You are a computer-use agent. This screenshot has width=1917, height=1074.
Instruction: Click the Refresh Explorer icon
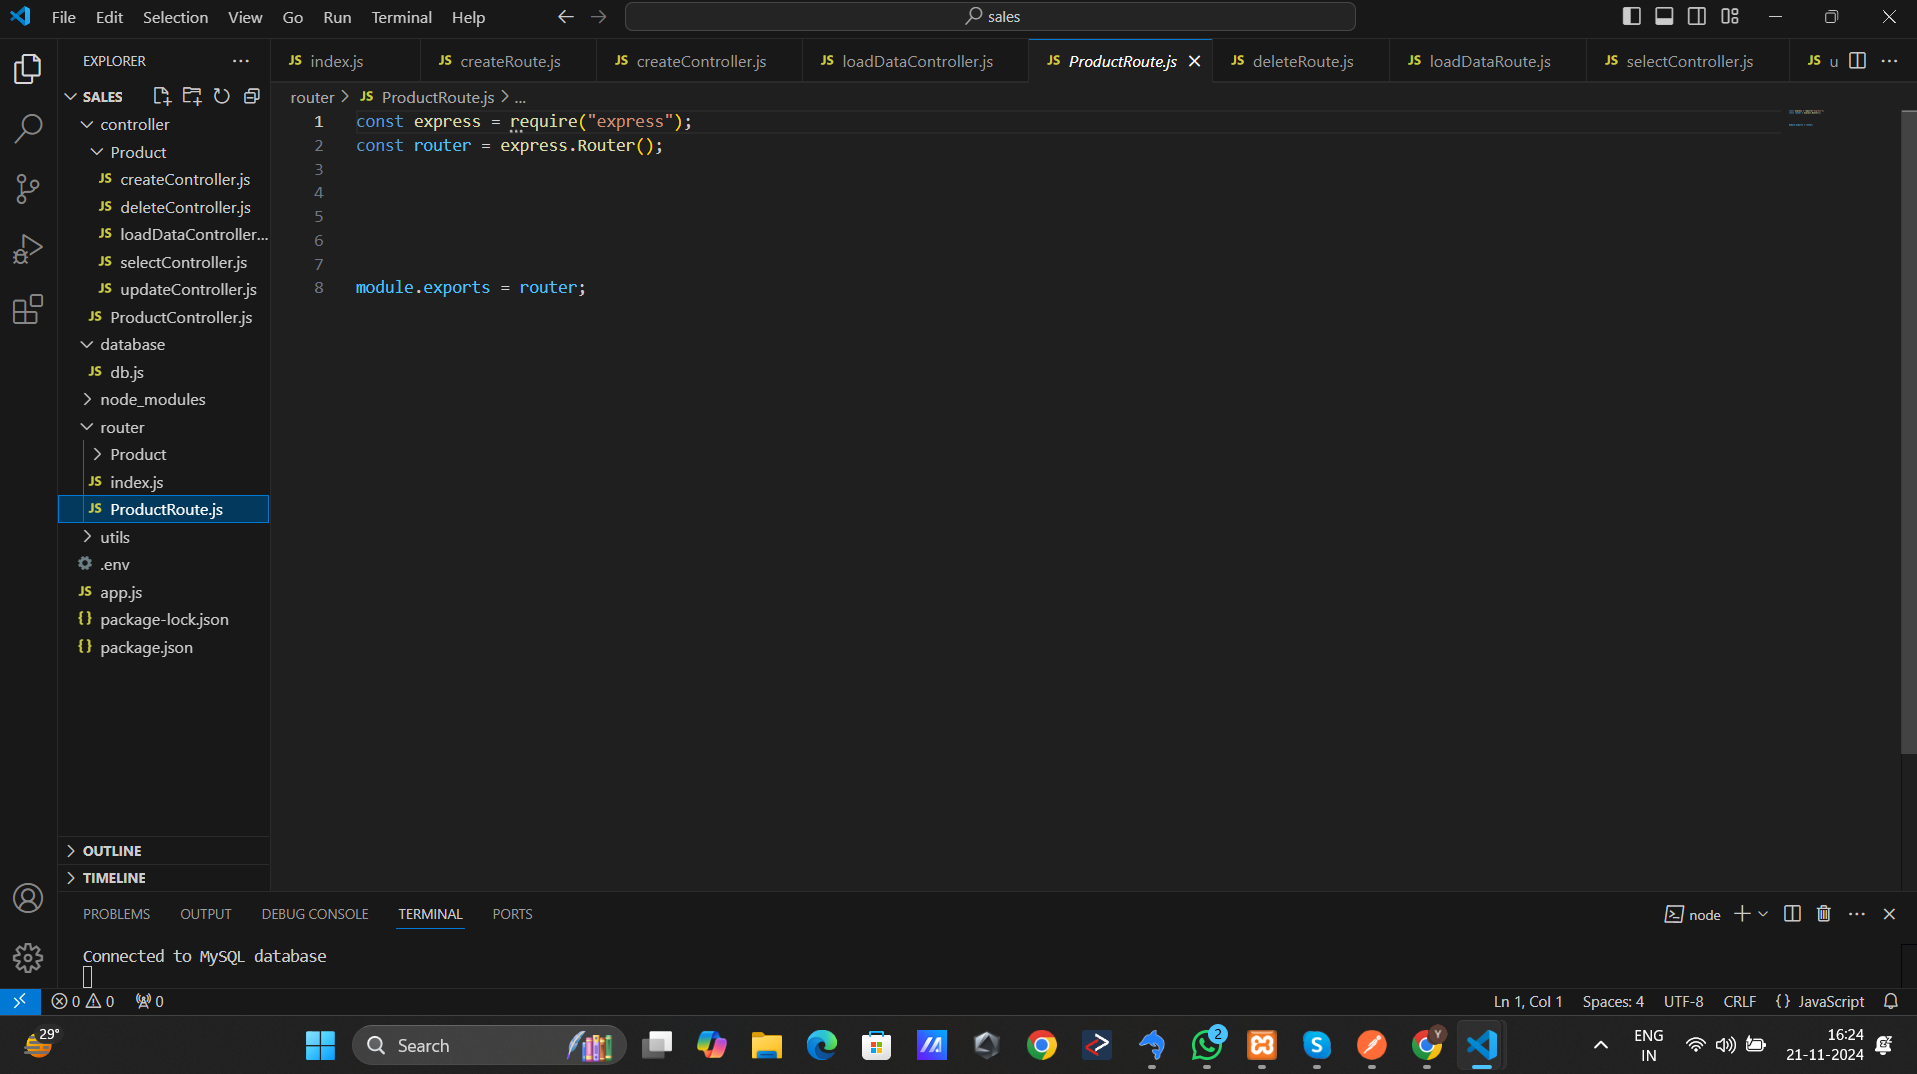click(222, 96)
